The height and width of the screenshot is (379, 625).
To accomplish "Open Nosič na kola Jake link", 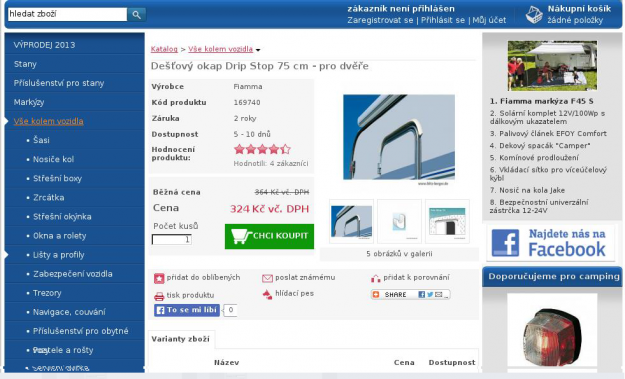I will tap(527, 190).
